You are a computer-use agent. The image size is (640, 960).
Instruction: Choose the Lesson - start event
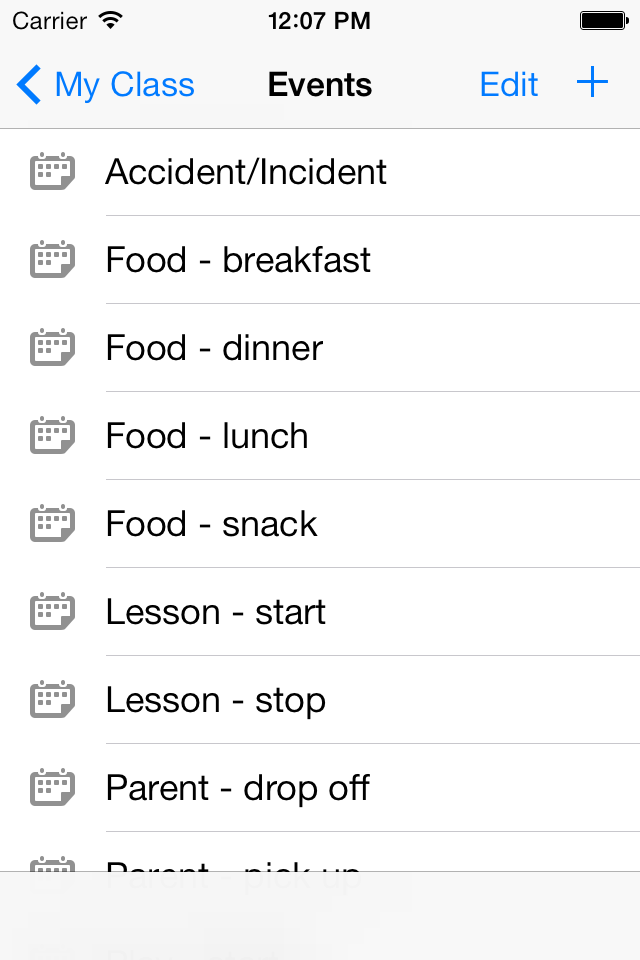[320, 612]
